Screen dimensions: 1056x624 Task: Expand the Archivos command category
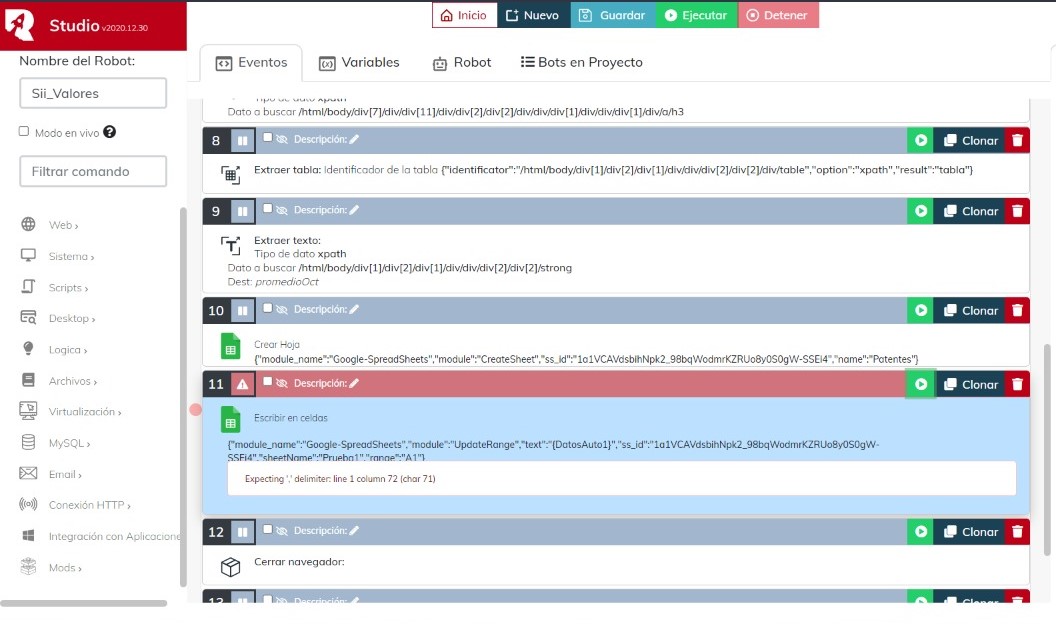pos(72,381)
